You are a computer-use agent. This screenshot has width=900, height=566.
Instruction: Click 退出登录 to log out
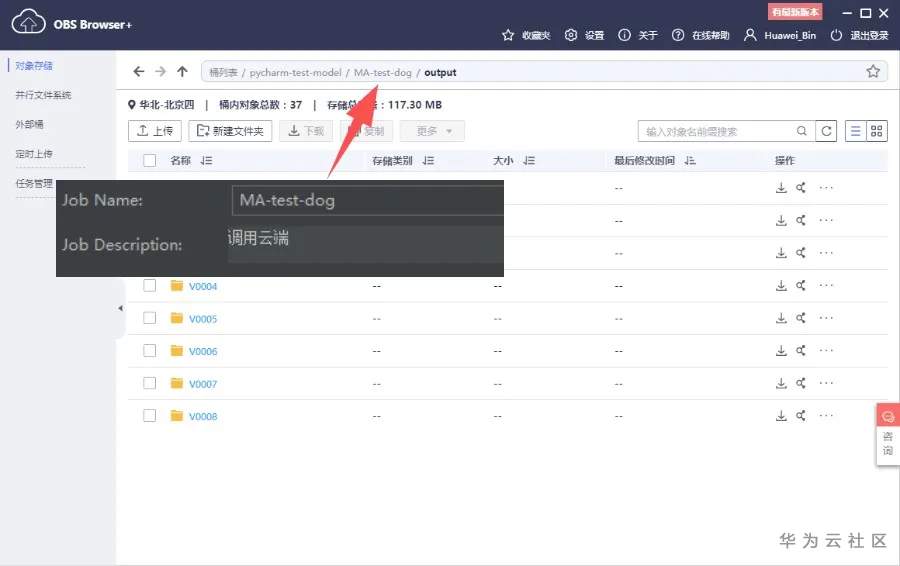(859, 36)
